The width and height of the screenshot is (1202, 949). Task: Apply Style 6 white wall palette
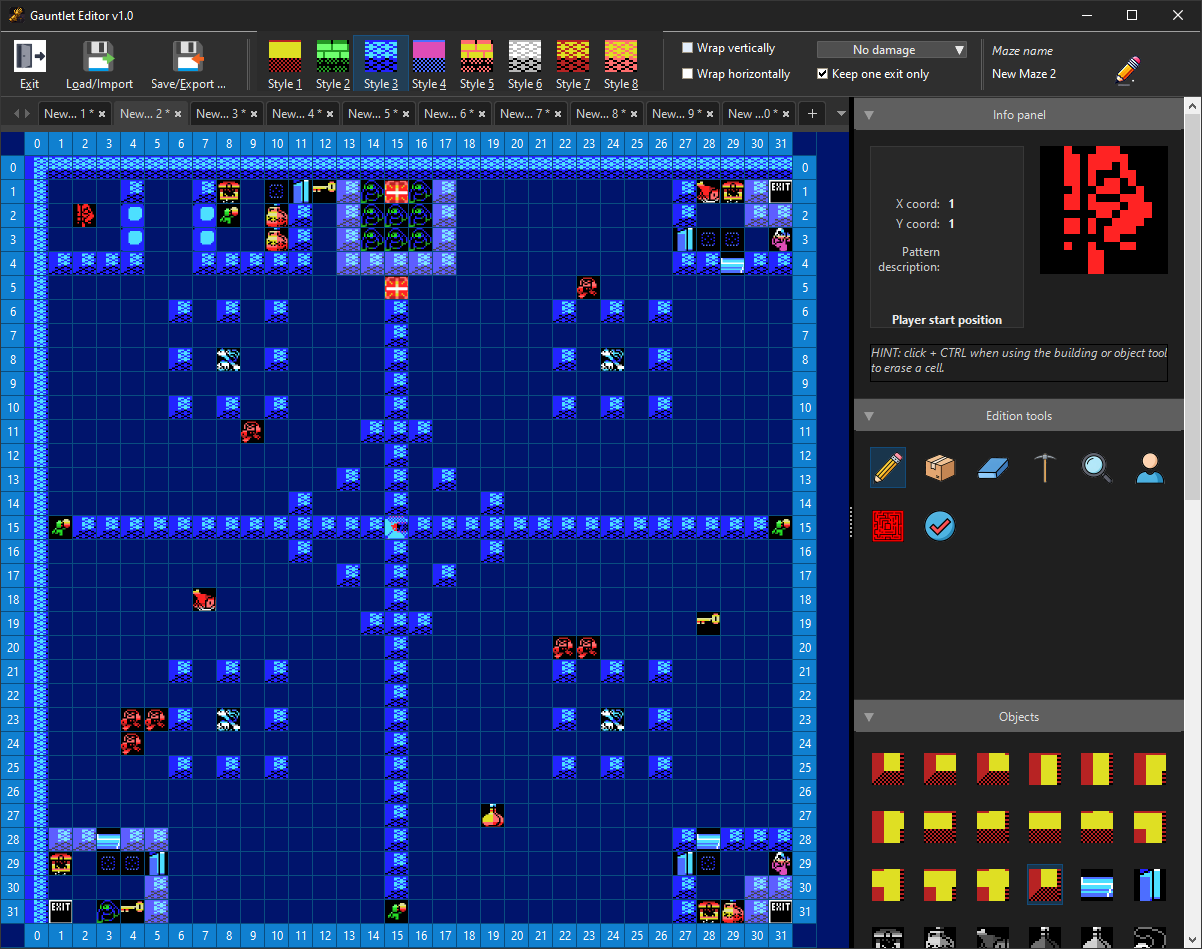click(525, 65)
